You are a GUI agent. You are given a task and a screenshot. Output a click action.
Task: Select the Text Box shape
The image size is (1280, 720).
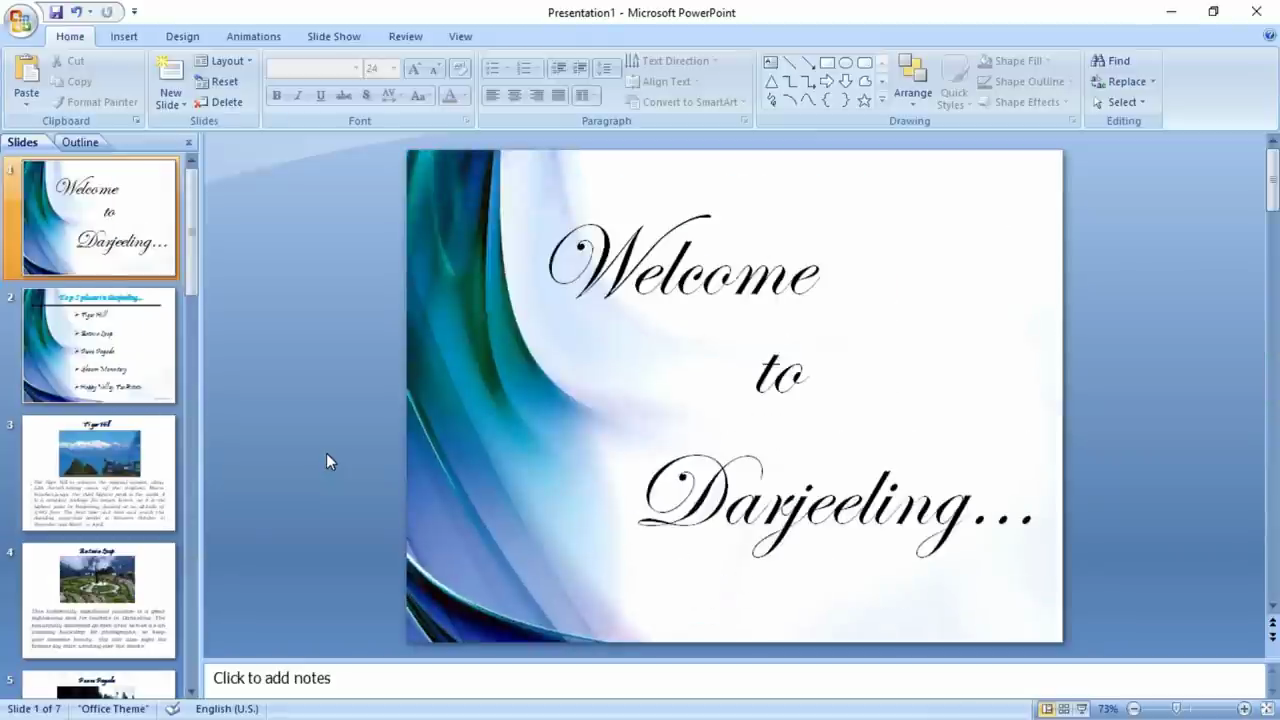(771, 62)
